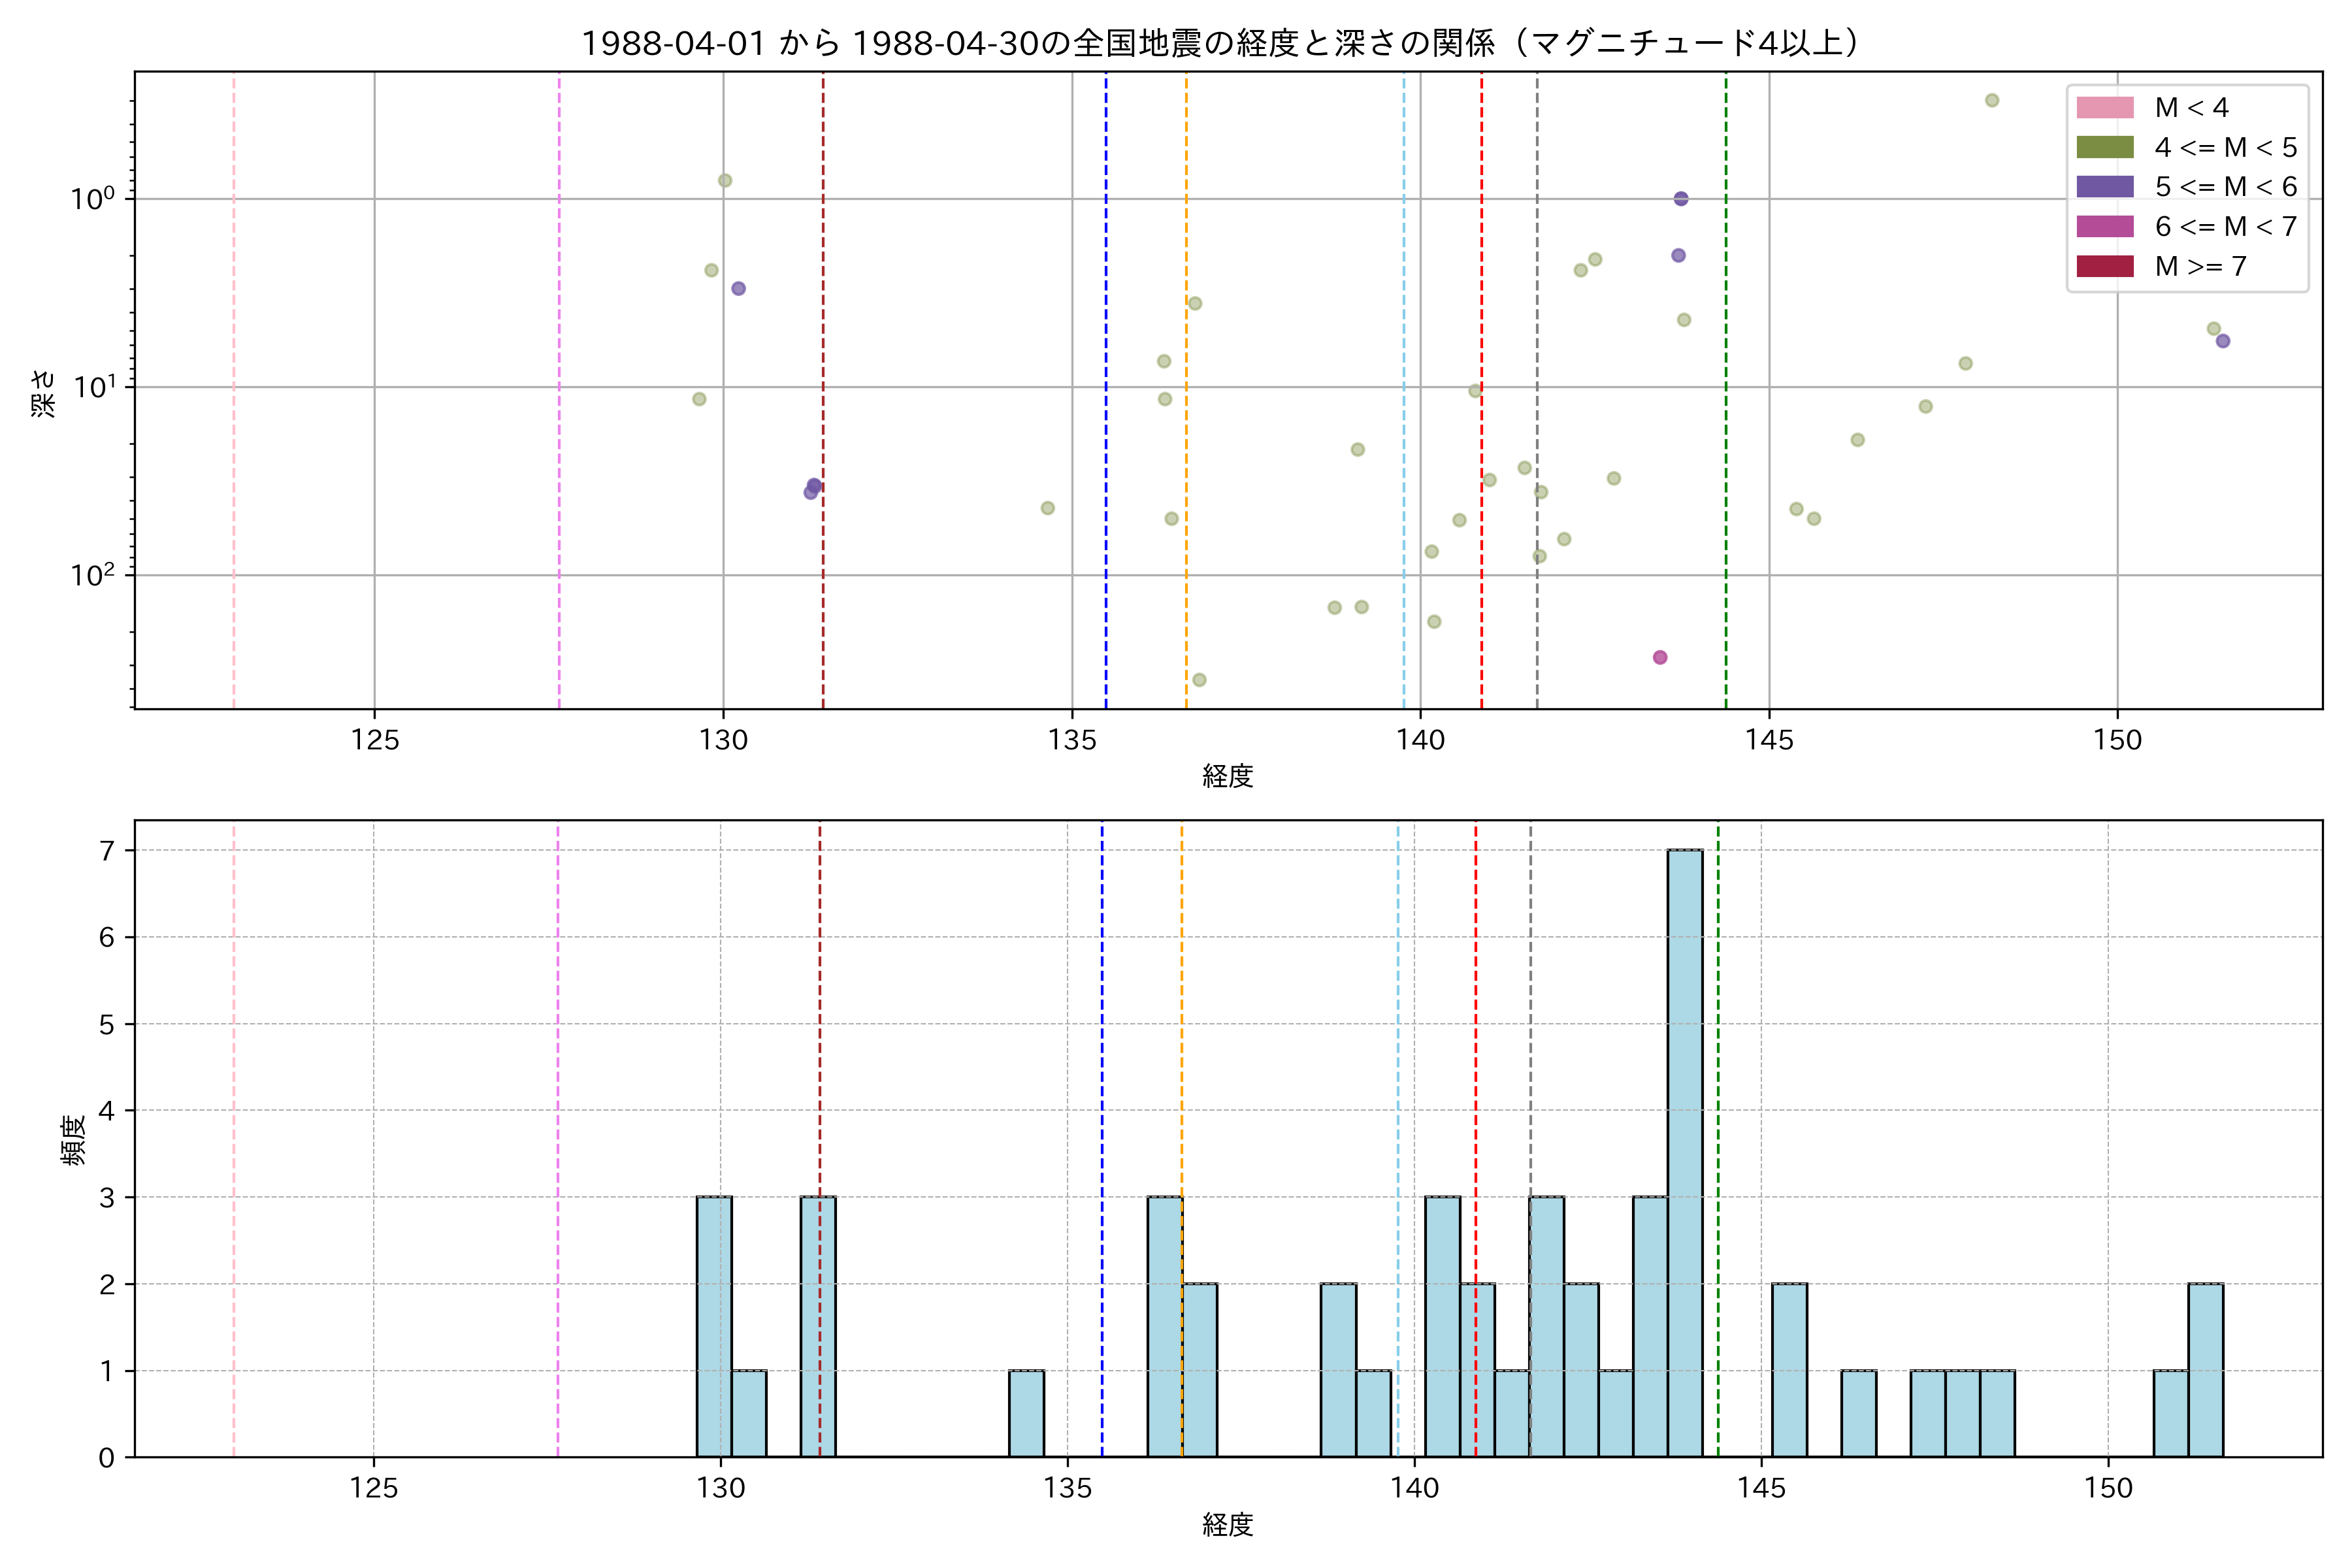
Task: Click the 145 tick label on the scatter x-axis
Action: pos(1769,741)
